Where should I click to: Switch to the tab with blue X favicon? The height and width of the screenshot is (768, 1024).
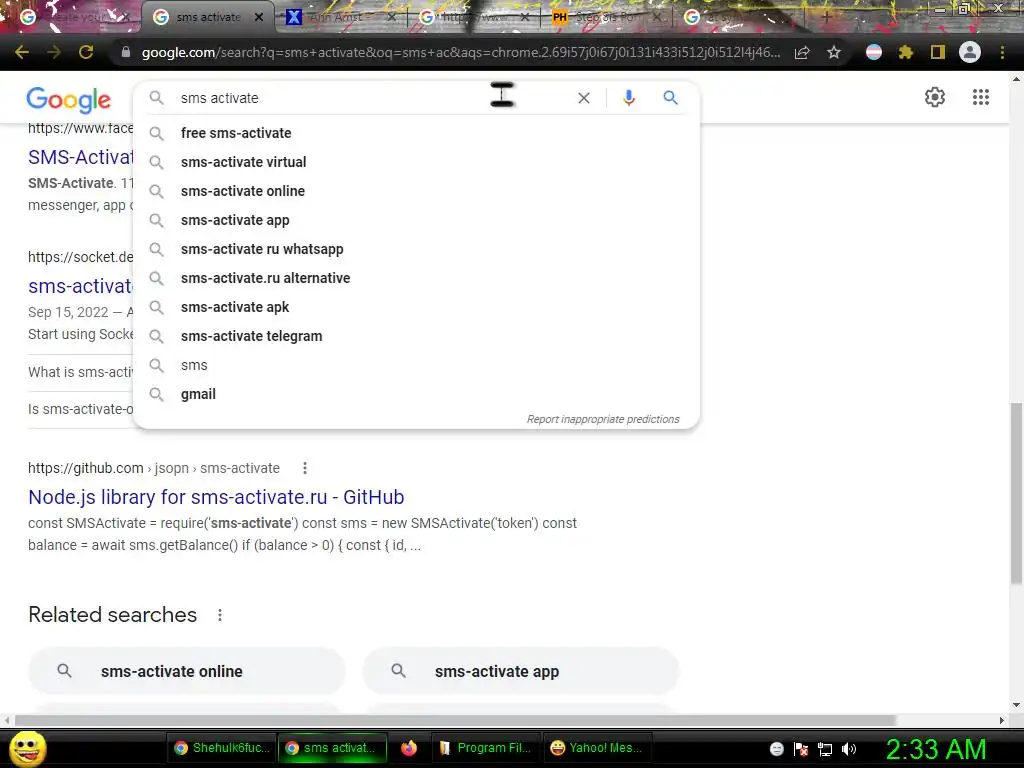coord(340,17)
